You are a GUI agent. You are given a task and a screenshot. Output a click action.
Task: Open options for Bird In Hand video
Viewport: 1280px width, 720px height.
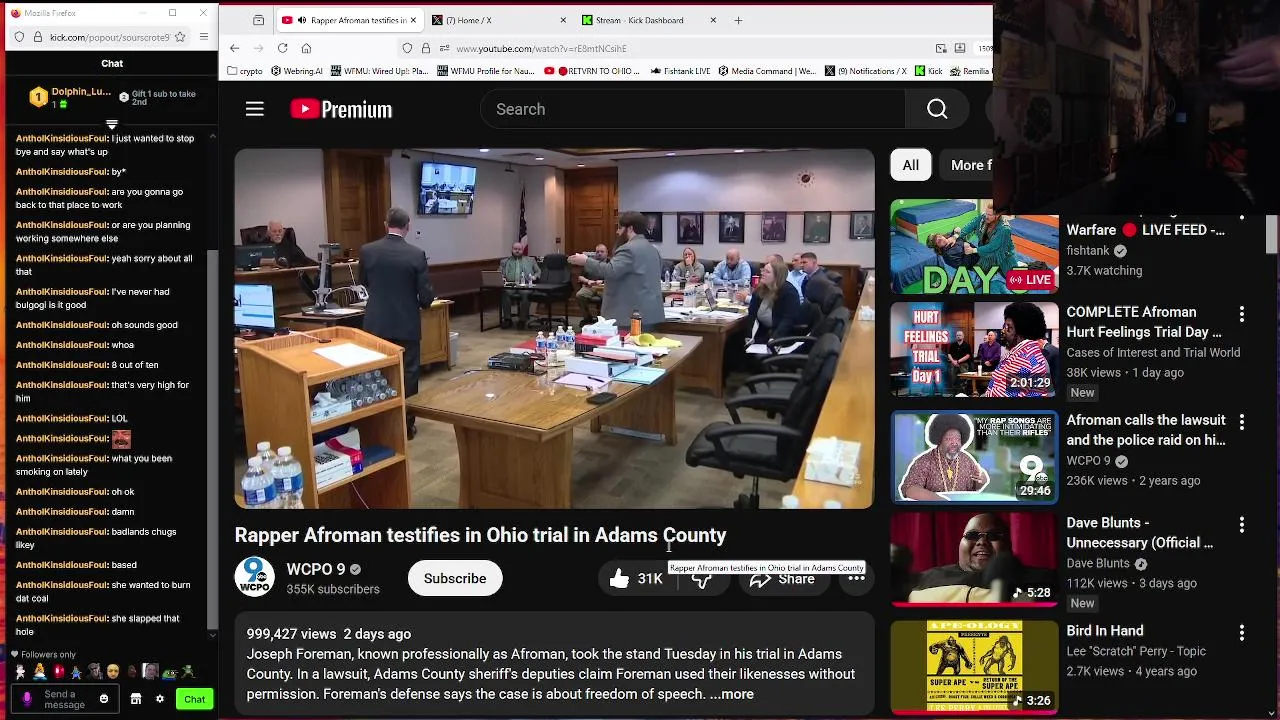(x=1242, y=633)
